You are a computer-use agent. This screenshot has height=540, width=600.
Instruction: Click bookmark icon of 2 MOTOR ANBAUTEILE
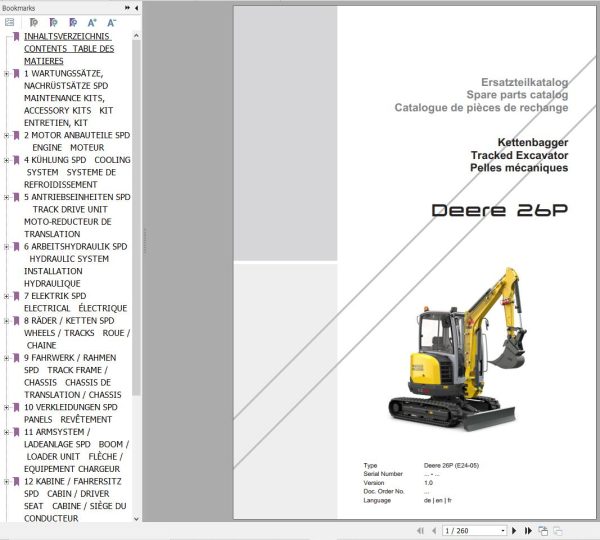16,135
